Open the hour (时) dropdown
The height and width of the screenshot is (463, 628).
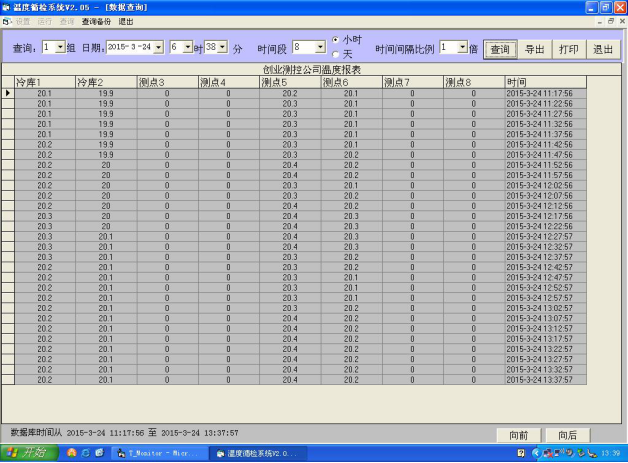(188, 47)
